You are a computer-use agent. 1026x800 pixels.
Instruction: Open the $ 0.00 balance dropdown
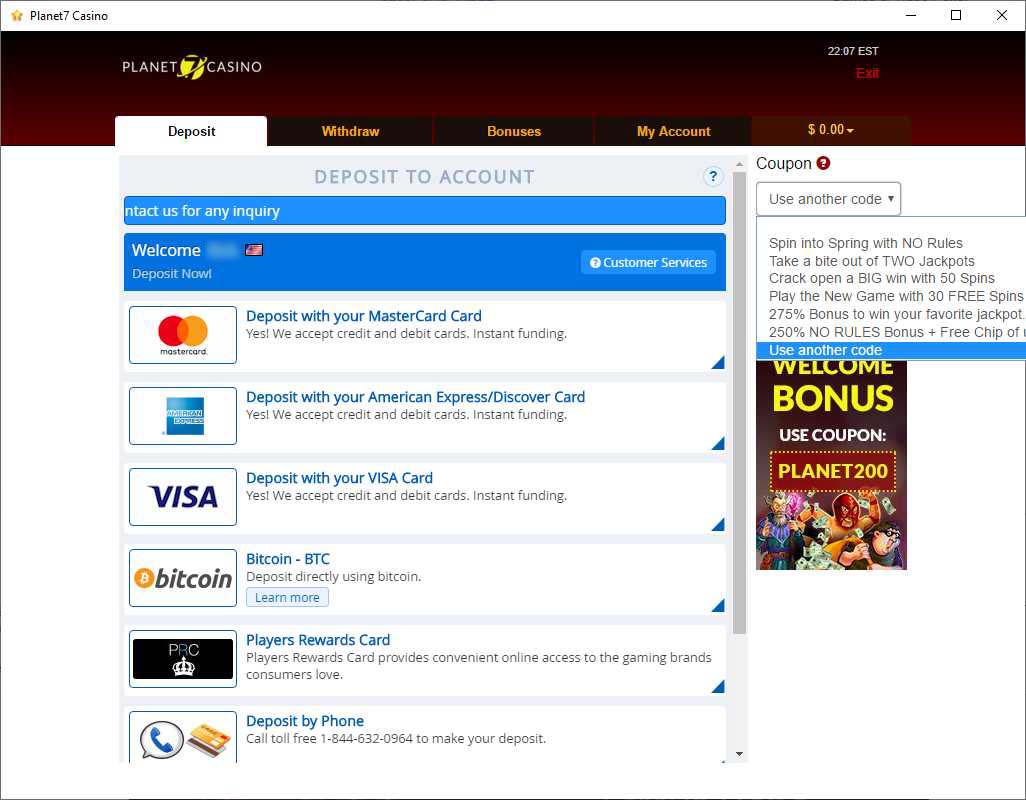831,130
